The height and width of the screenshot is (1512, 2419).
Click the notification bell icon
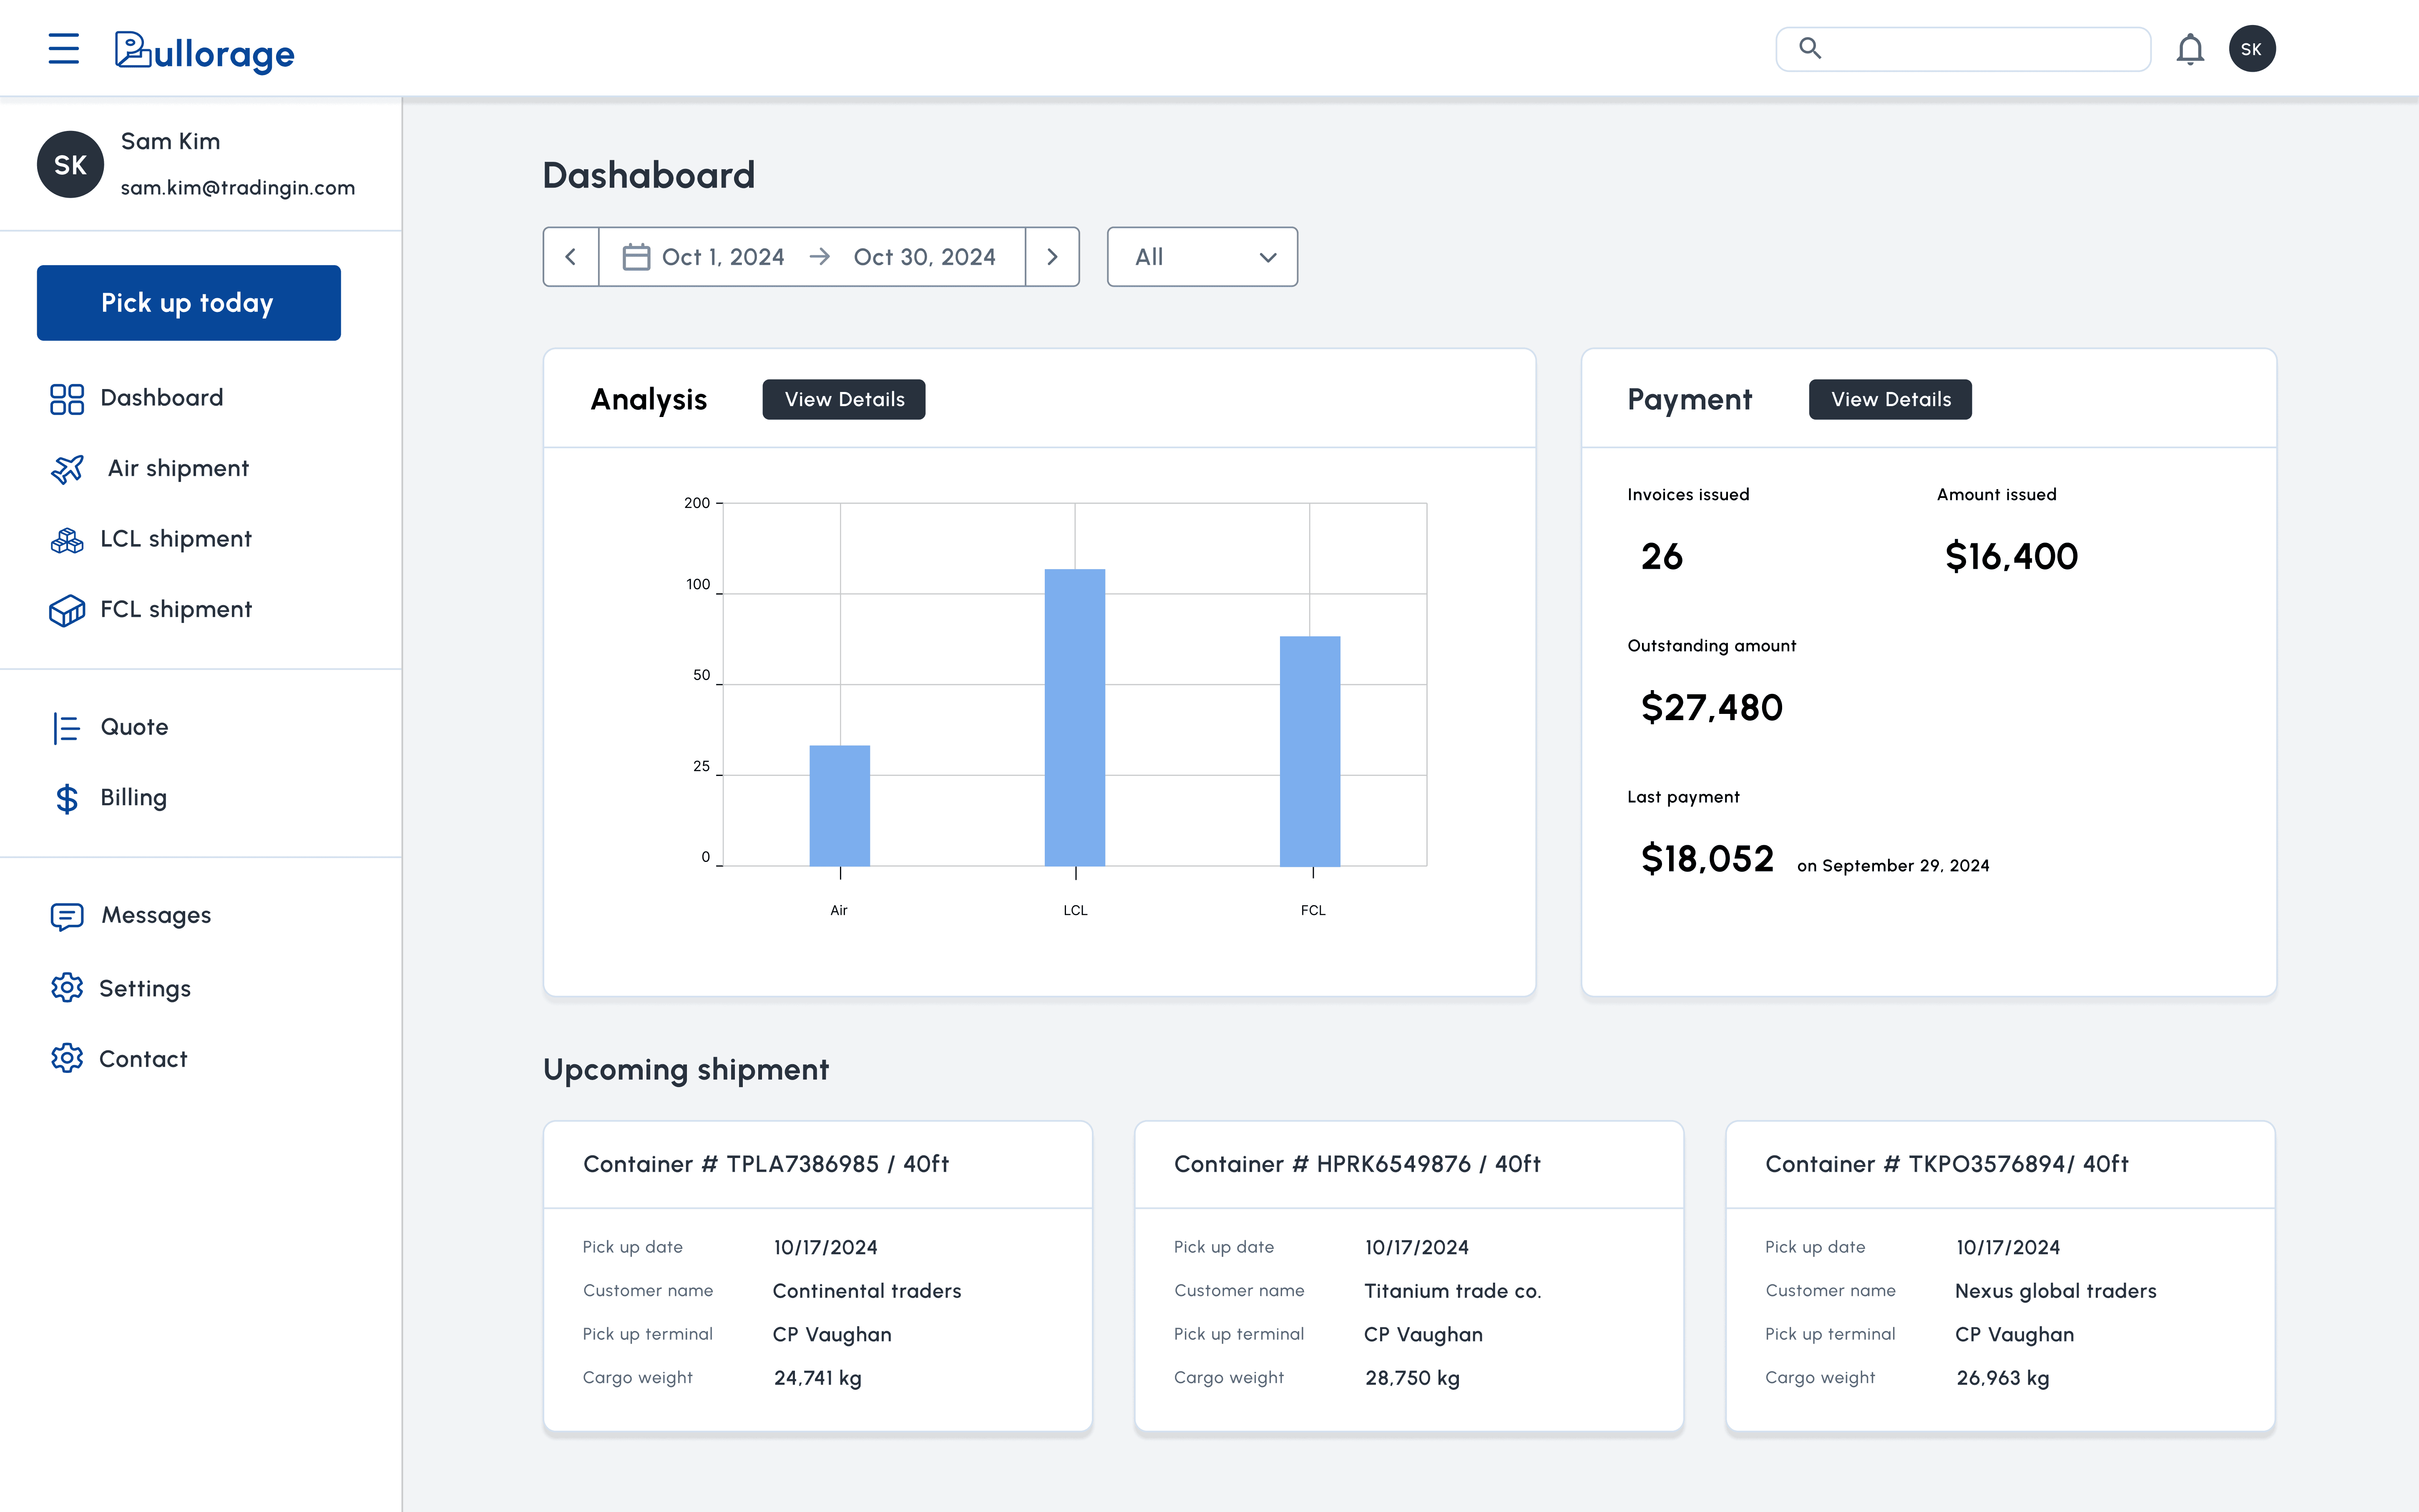pos(2189,49)
